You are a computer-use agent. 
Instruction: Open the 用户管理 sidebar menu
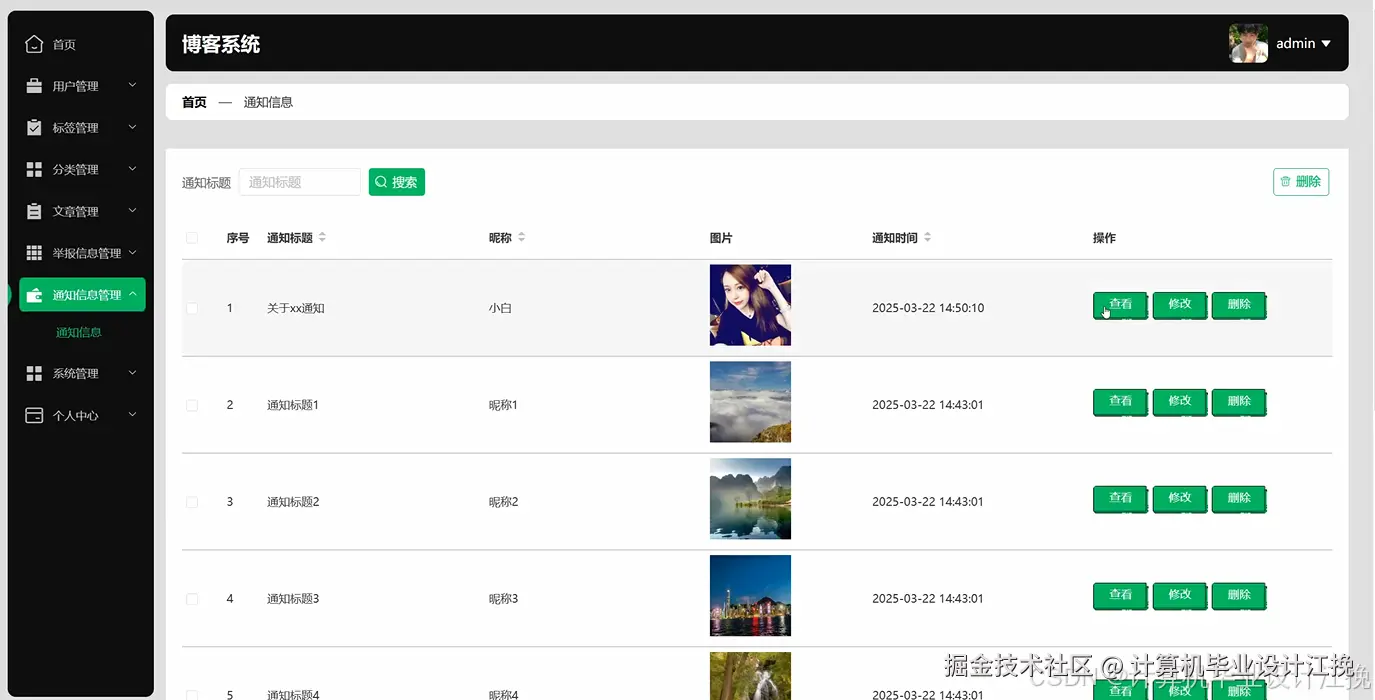pyautogui.click(x=82, y=86)
